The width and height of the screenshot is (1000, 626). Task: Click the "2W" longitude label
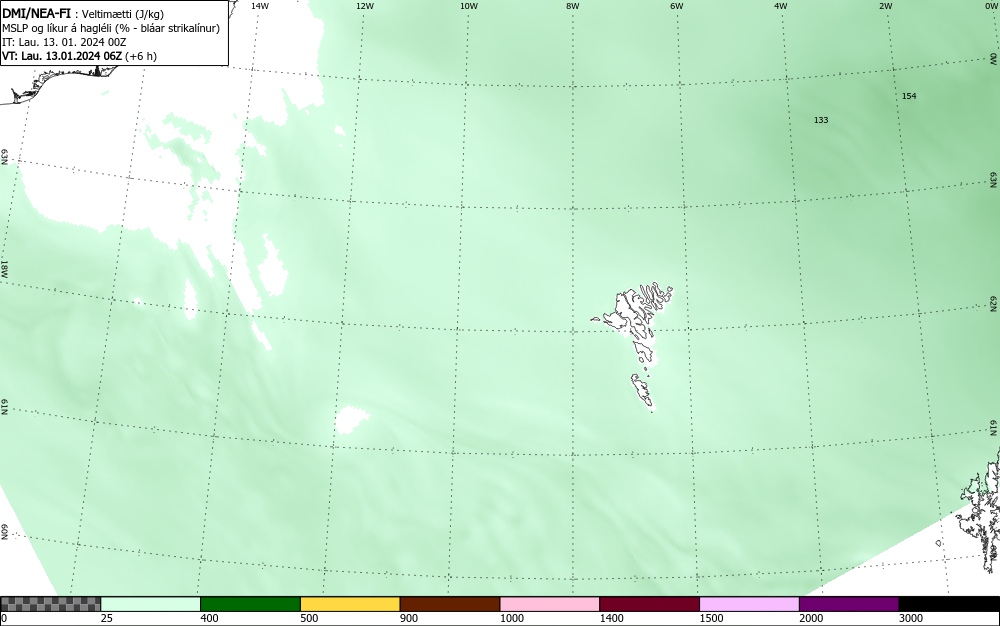point(885,6)
